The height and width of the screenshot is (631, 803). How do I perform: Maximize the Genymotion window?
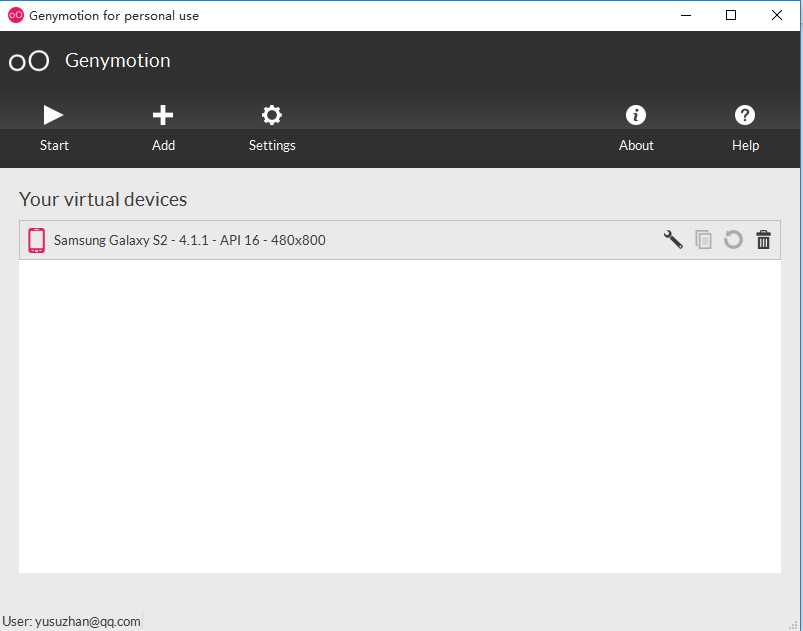pyautogui.click(x=731, y=15)
